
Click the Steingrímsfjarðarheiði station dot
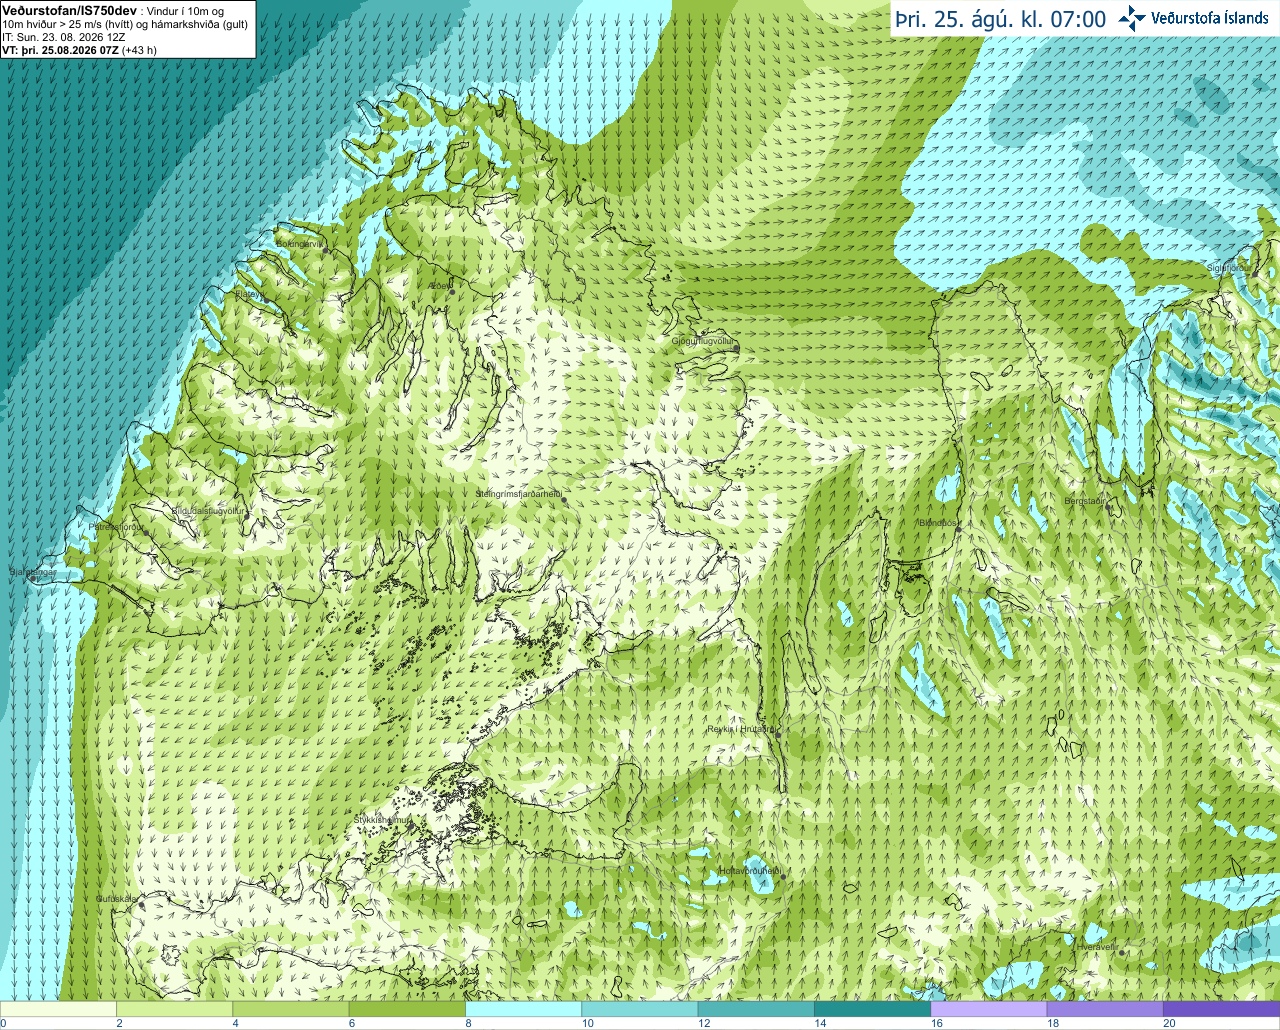pyautogui.click(x=562, y=500)
